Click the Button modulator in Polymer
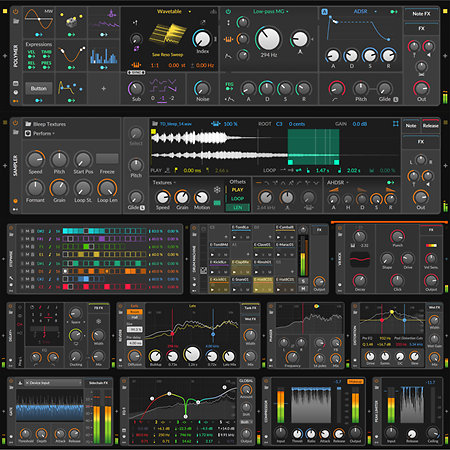This screenshot has height=450, width=450. coord(39,88)
